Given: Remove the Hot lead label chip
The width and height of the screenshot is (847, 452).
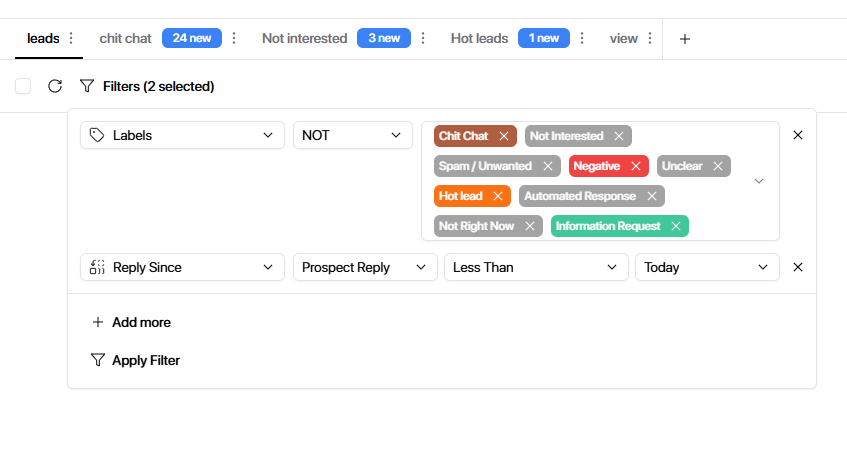Looking at the screenshot, I should (x=498, y=196).
